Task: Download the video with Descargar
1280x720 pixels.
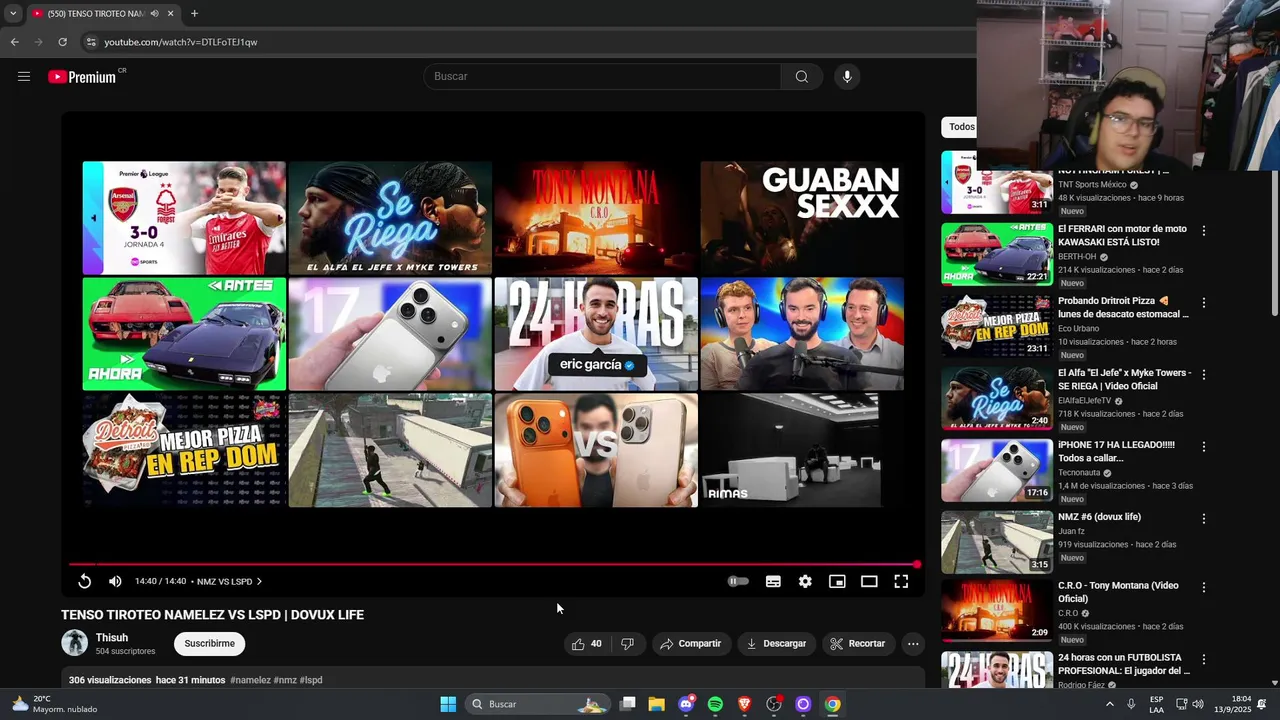Action: click(776, 644)
